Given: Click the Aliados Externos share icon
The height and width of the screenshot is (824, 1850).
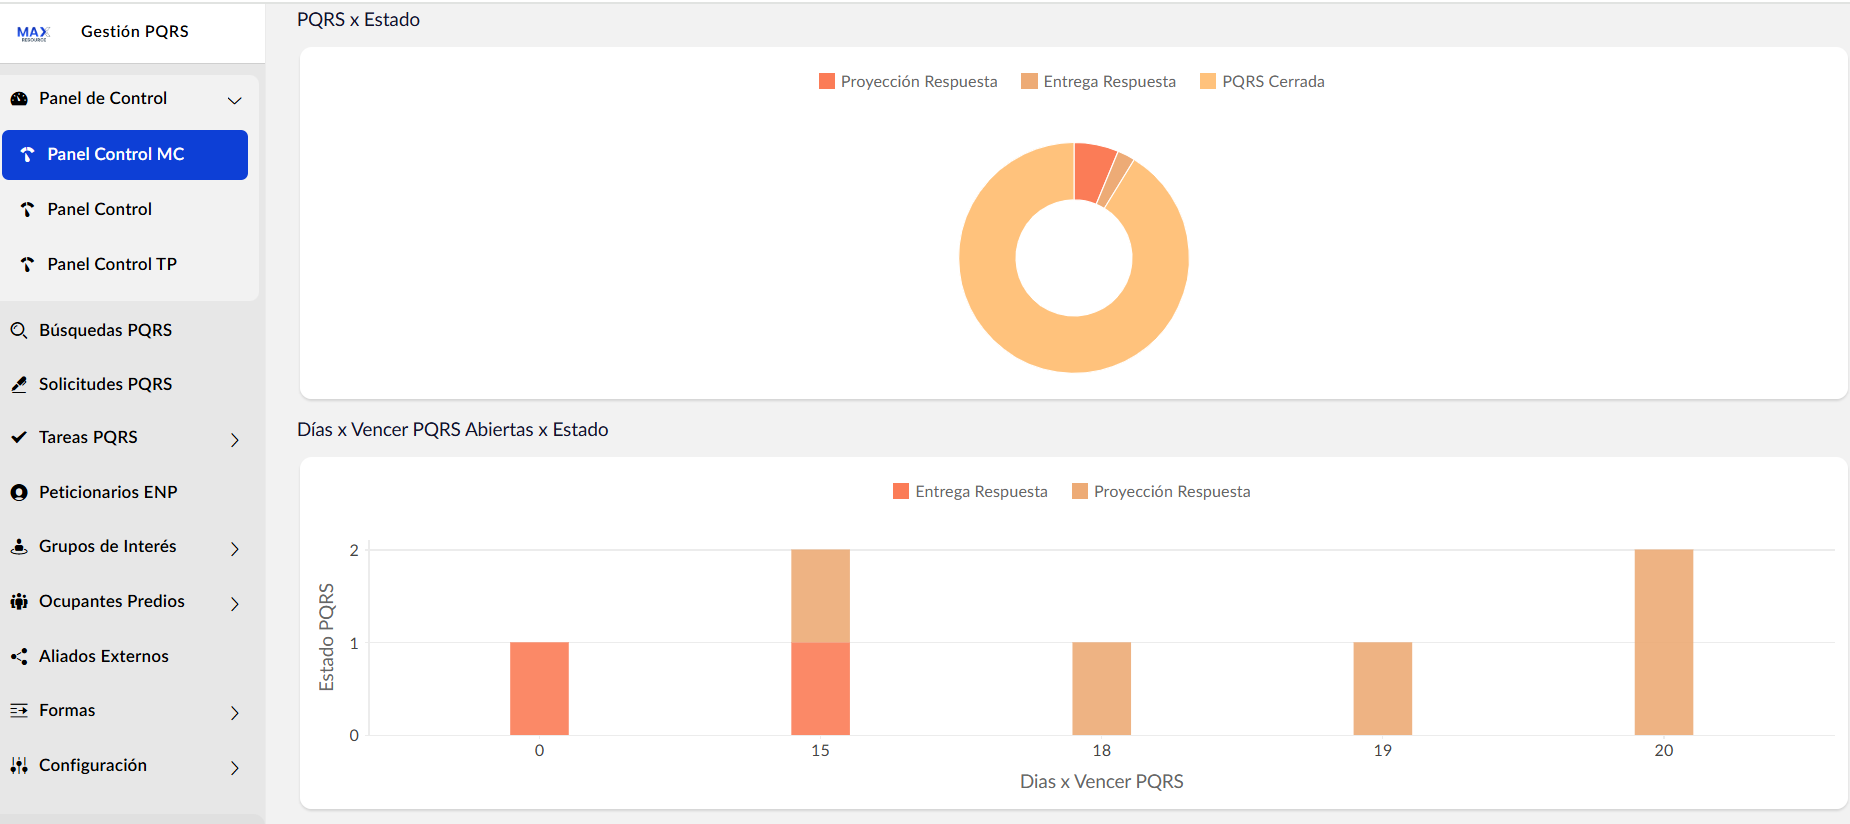Looking at the screenshot, I should (x=19, y=656).
